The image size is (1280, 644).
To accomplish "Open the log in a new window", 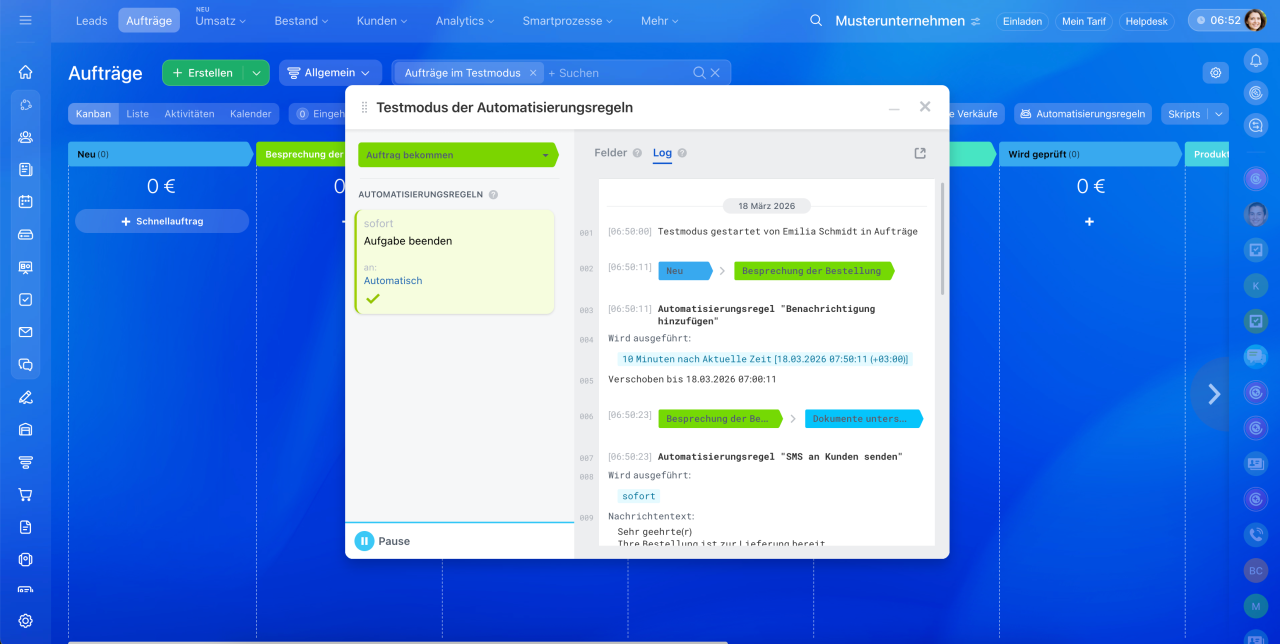I will (x=920, y=153).
